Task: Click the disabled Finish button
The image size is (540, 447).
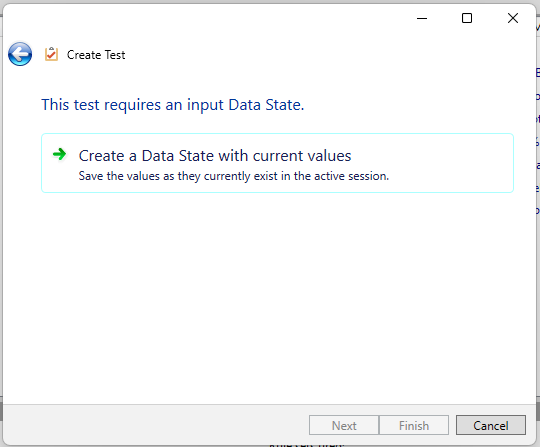Action: 414,425
